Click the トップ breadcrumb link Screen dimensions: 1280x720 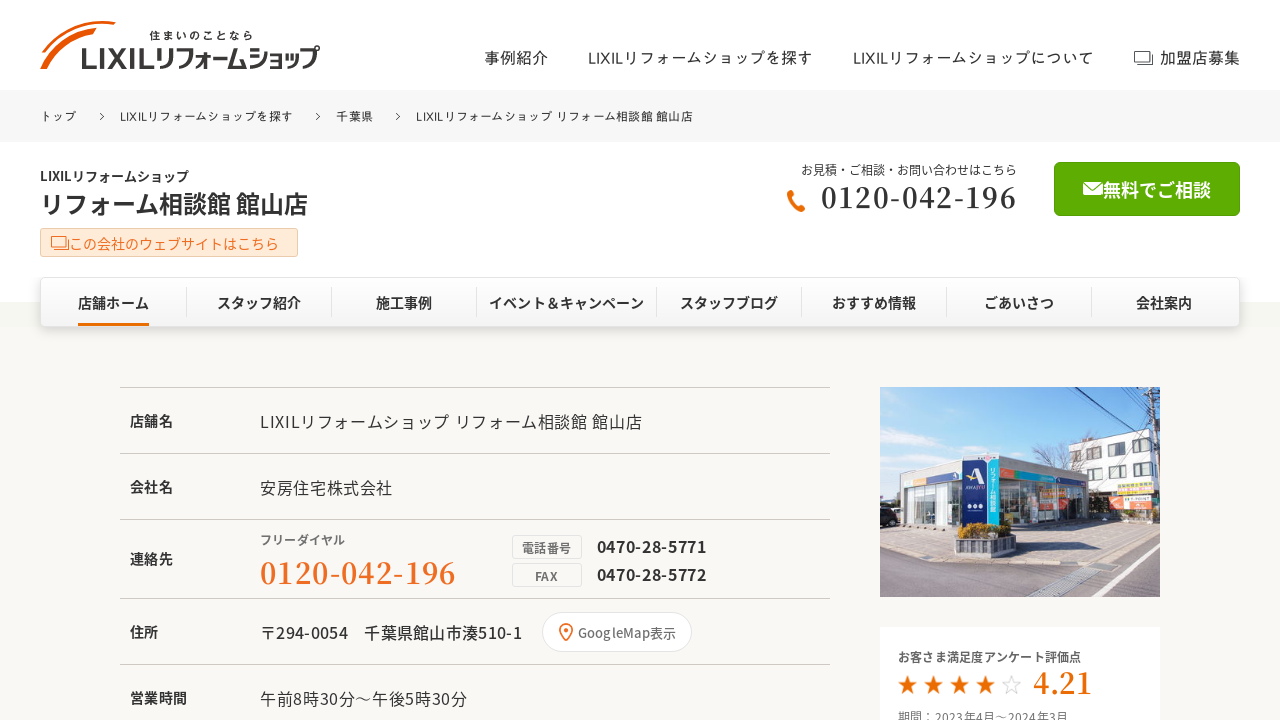58,117
